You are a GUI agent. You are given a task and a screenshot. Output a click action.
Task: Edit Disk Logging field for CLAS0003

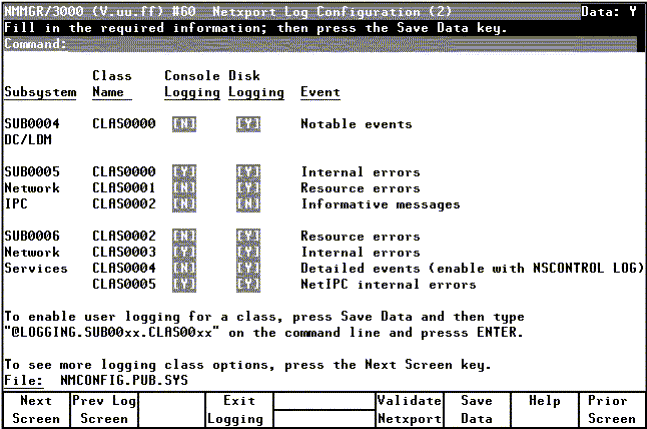[x=248, y=252]
